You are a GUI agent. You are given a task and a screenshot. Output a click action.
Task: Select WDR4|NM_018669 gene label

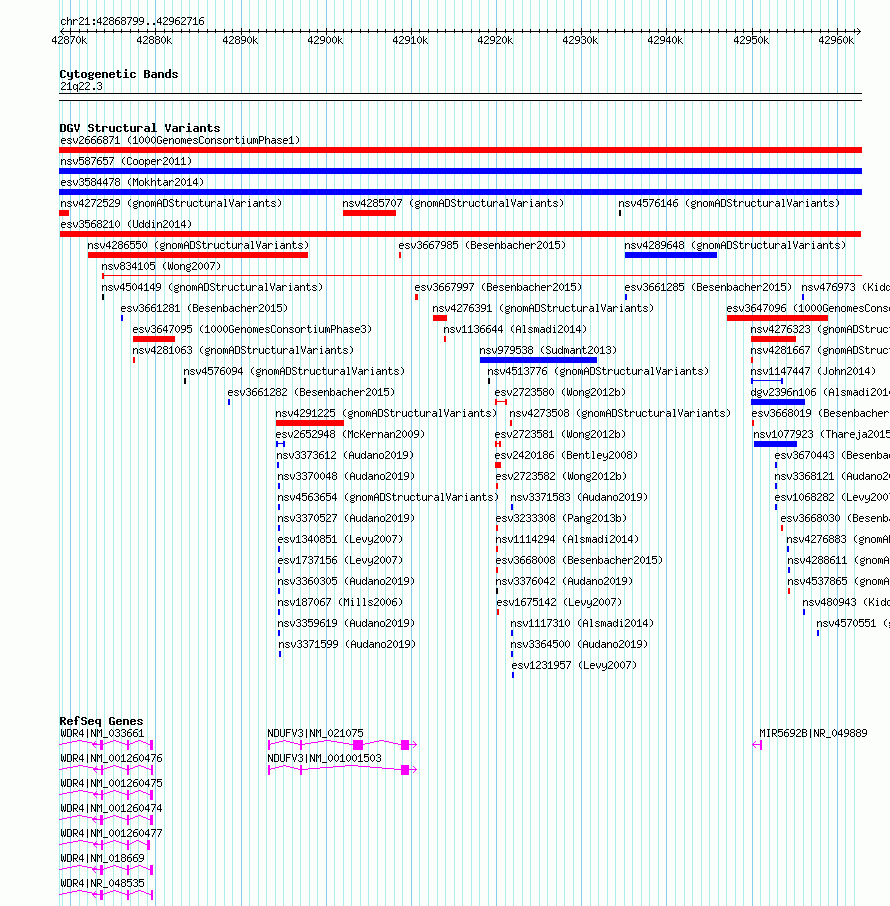tap(102, 858)
